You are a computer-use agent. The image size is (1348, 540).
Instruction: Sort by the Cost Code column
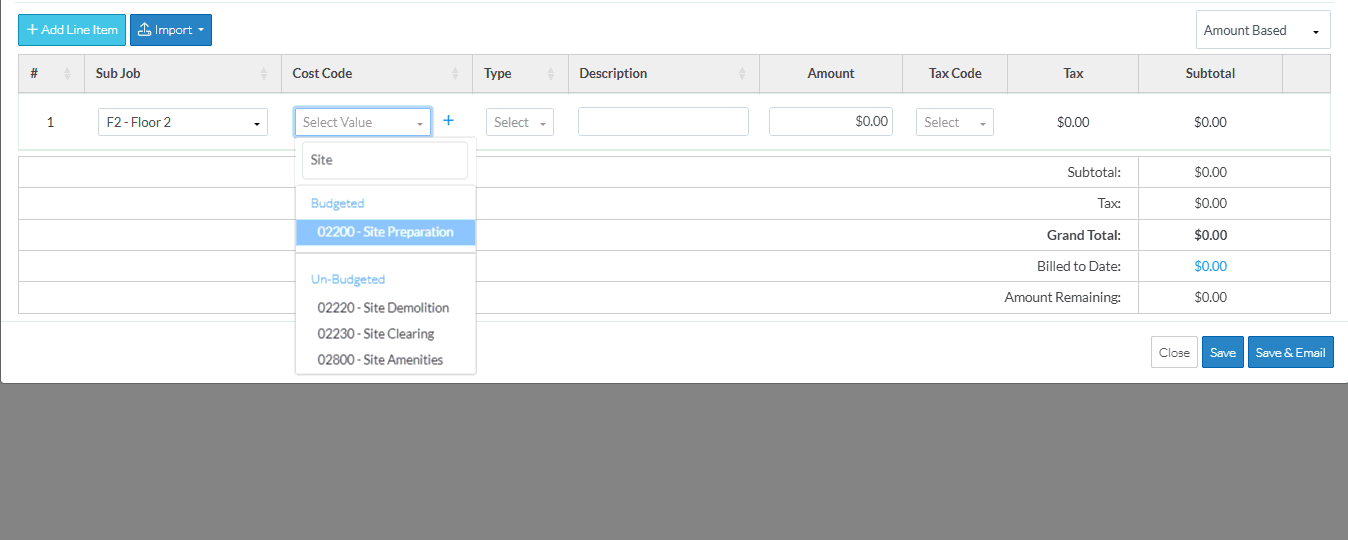pyautogui.click(x=377, y=74)
